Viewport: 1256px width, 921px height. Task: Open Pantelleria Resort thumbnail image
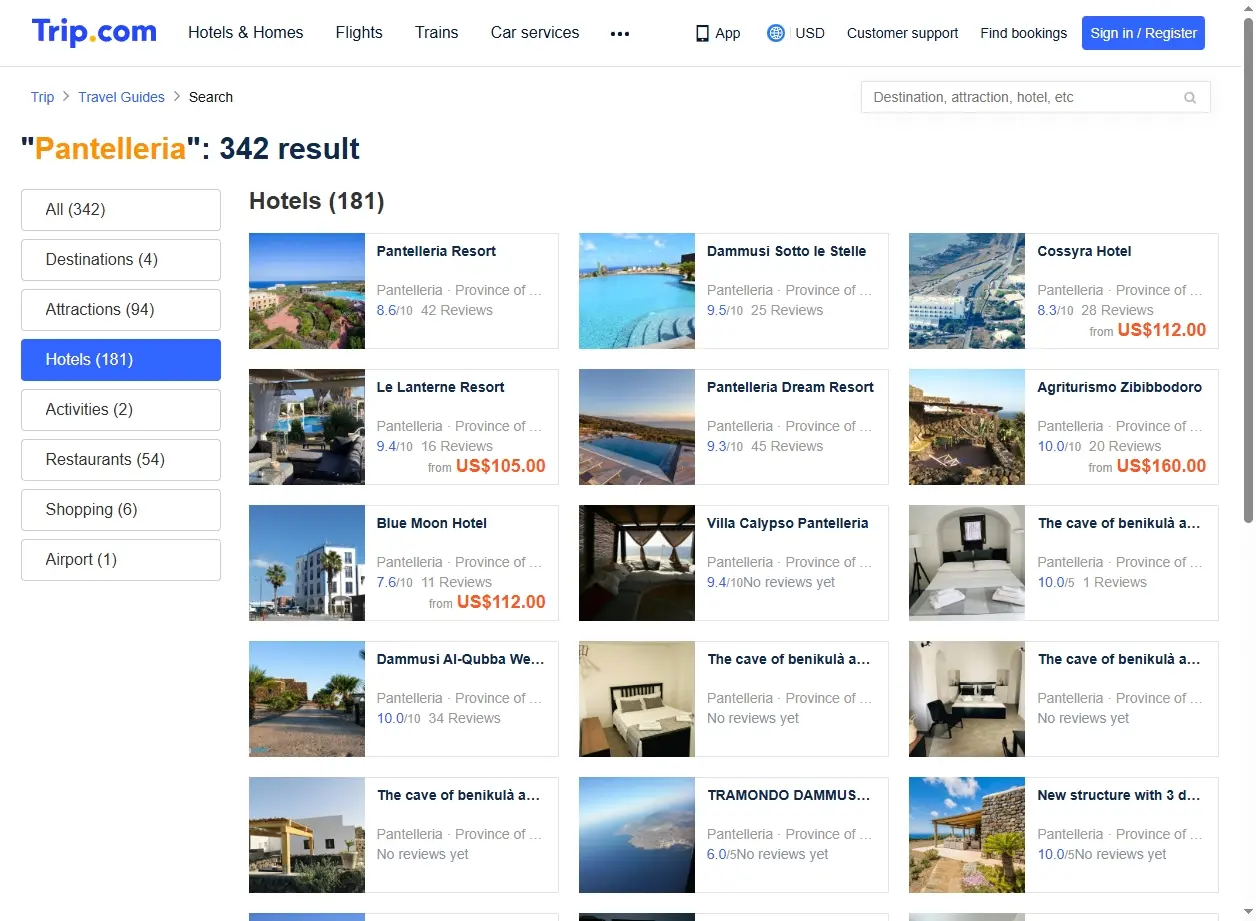coord(307,291)
